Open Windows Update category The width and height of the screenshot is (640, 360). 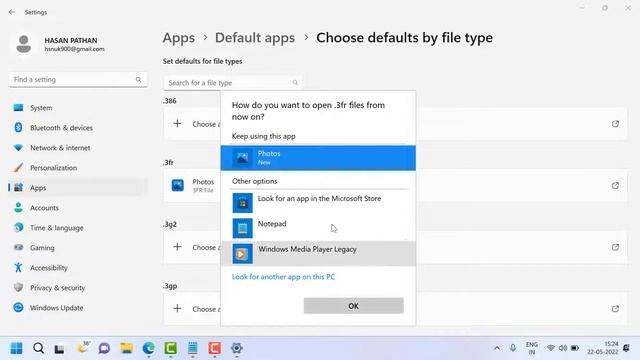coord(78,308)
